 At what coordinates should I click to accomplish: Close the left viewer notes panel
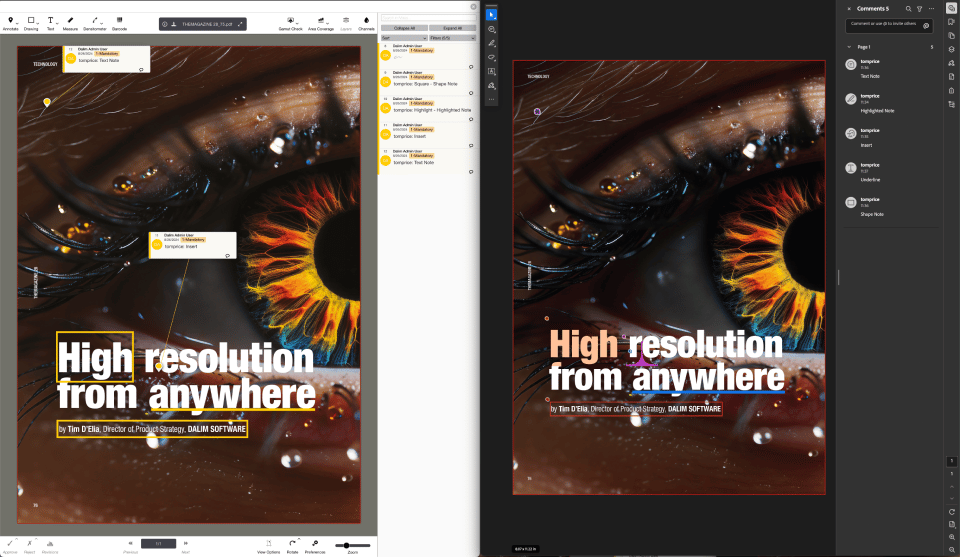(473, 7)
